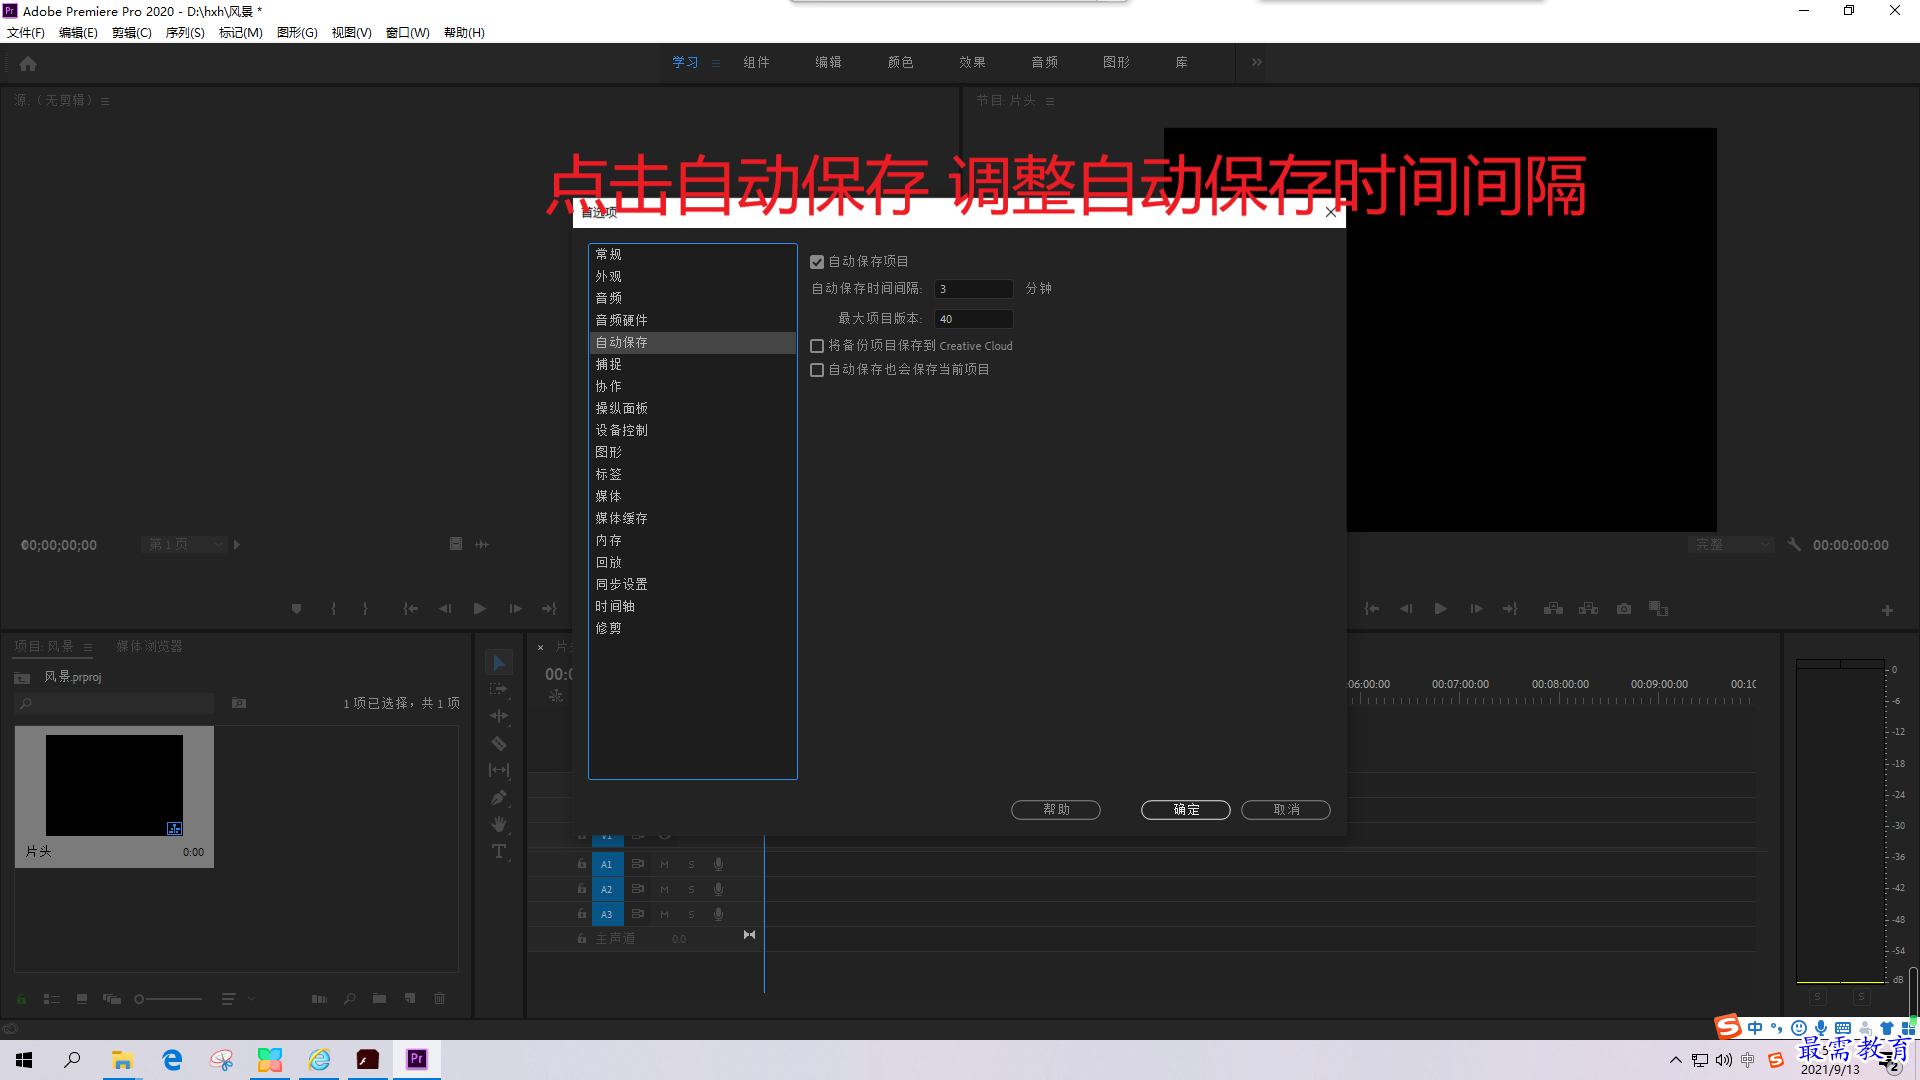Export frame with the camera icon

click(x=1624, y=609)
